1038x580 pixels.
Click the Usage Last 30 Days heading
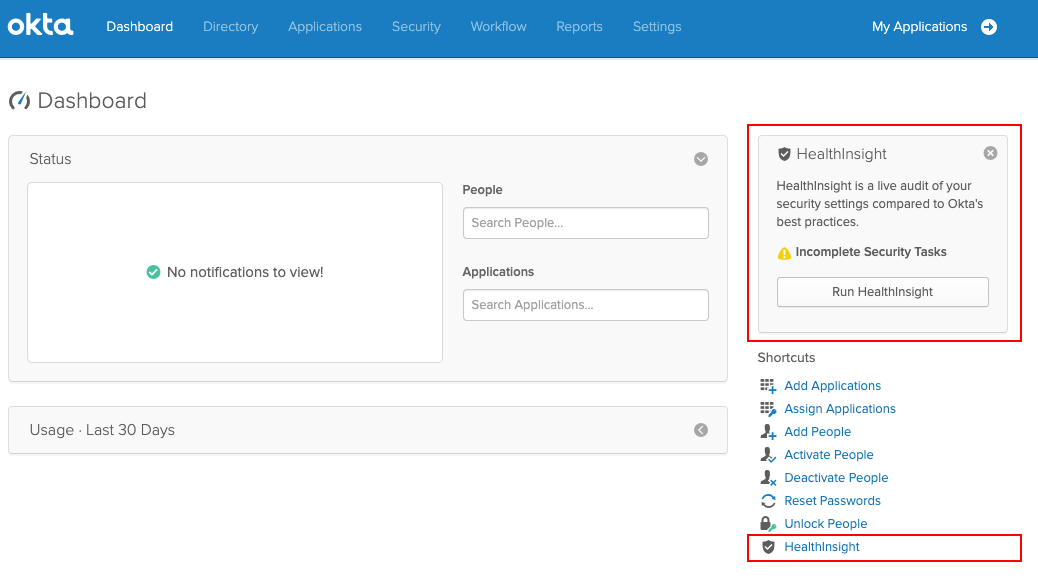tap(102, 430)
